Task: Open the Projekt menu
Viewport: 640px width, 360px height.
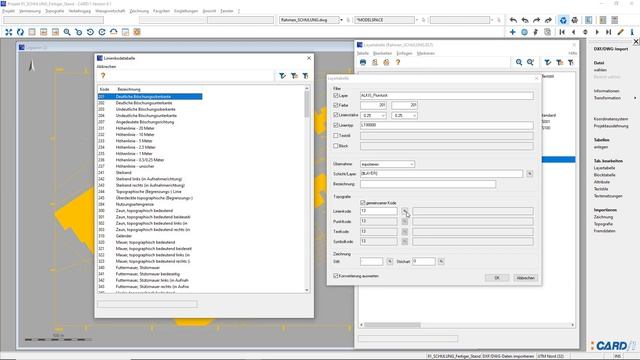Action: coord(9,11)
